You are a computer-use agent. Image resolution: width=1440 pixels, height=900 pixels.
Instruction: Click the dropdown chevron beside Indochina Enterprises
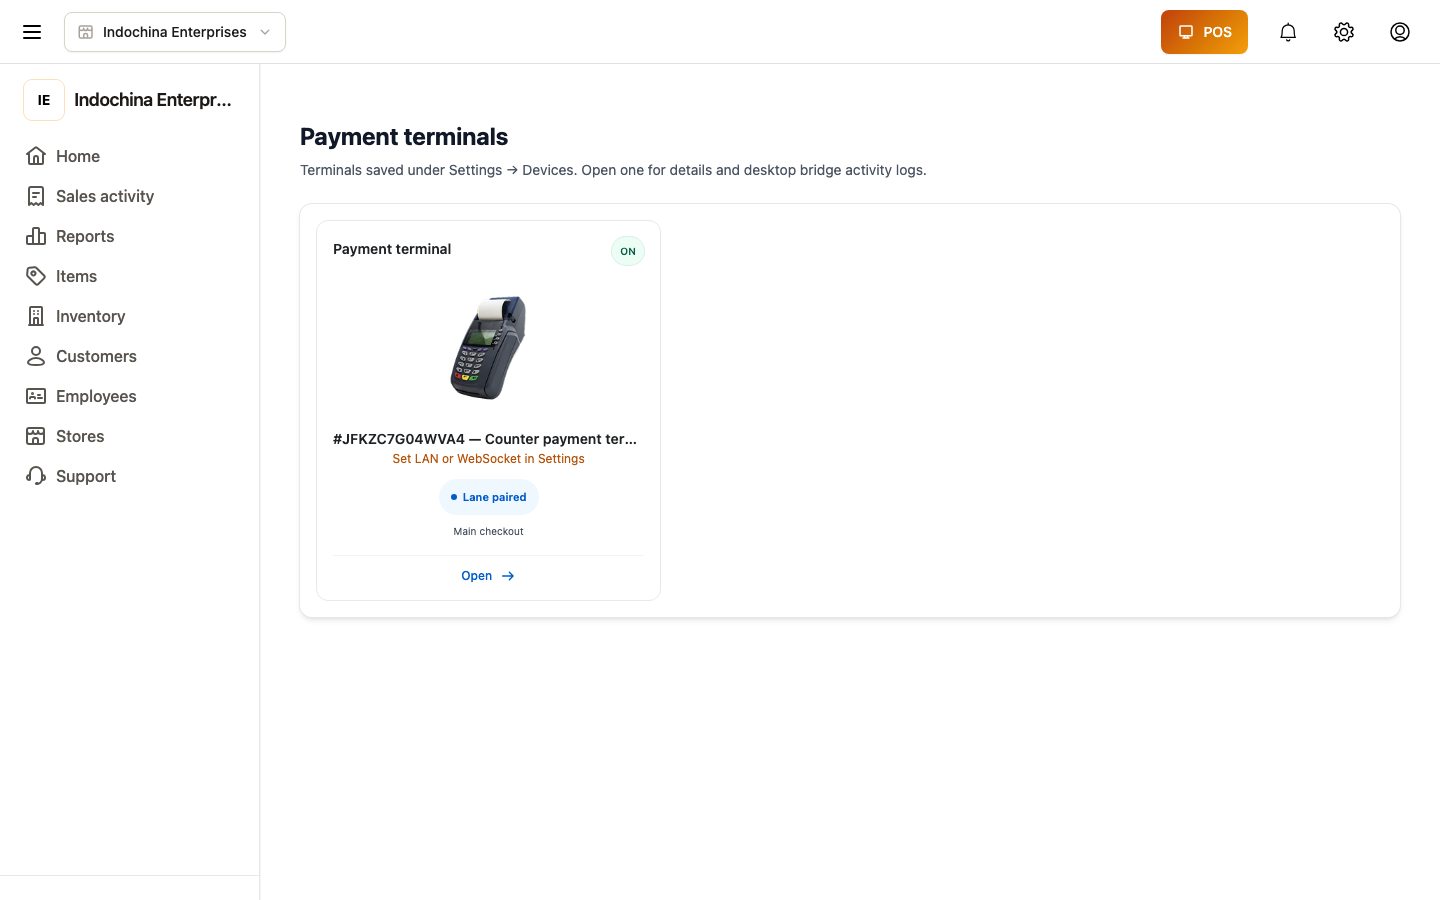(x=265, y=32)
